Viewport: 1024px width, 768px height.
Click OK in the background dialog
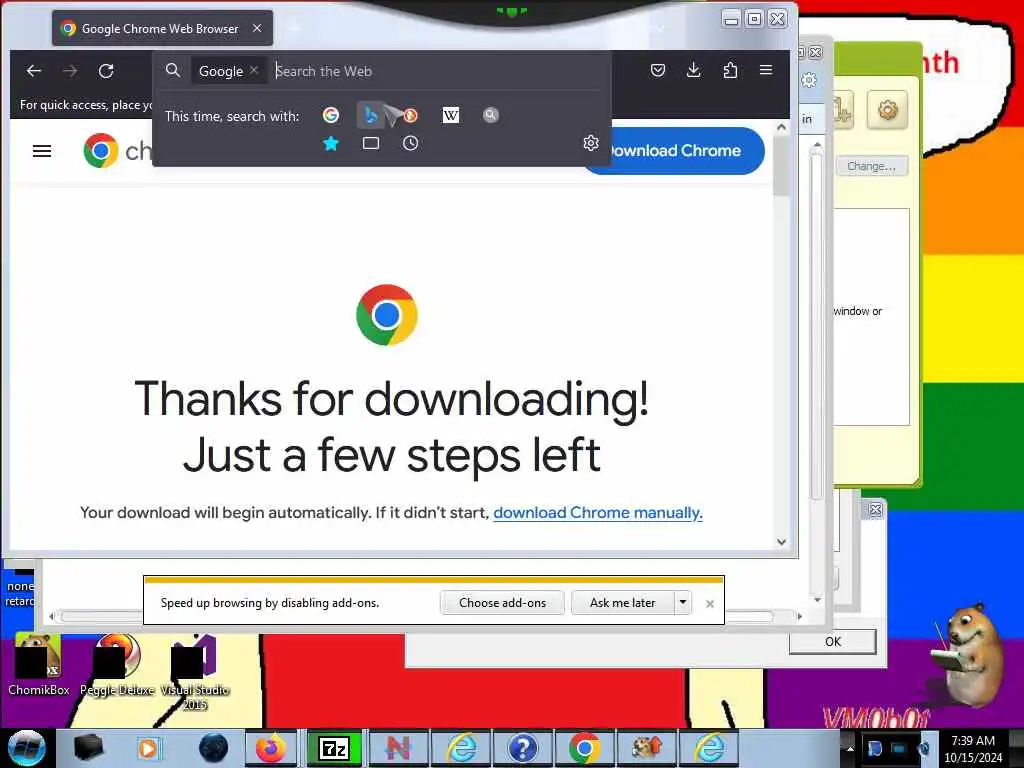coord(833,641)
